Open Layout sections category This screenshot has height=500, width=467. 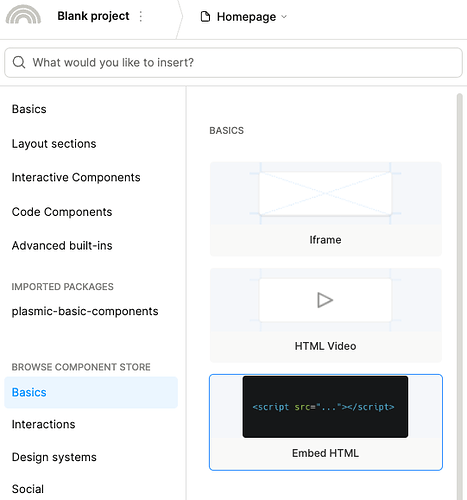click(54, 144)
